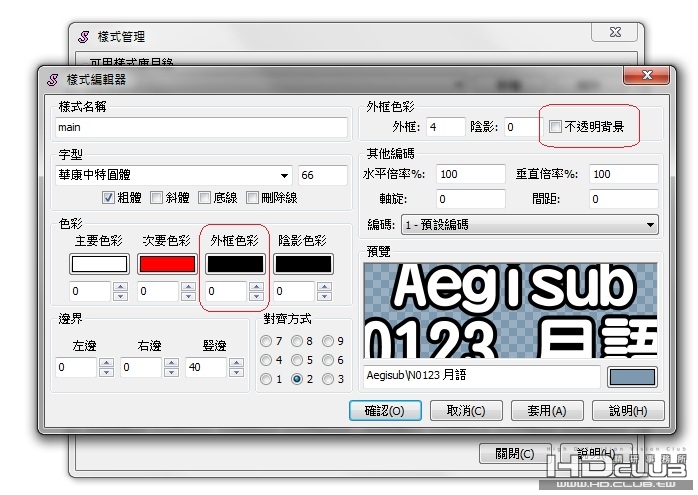The image size is (698, 495).
Task: Enable the 斜體 italic checkbox
Action: point(156,198)
